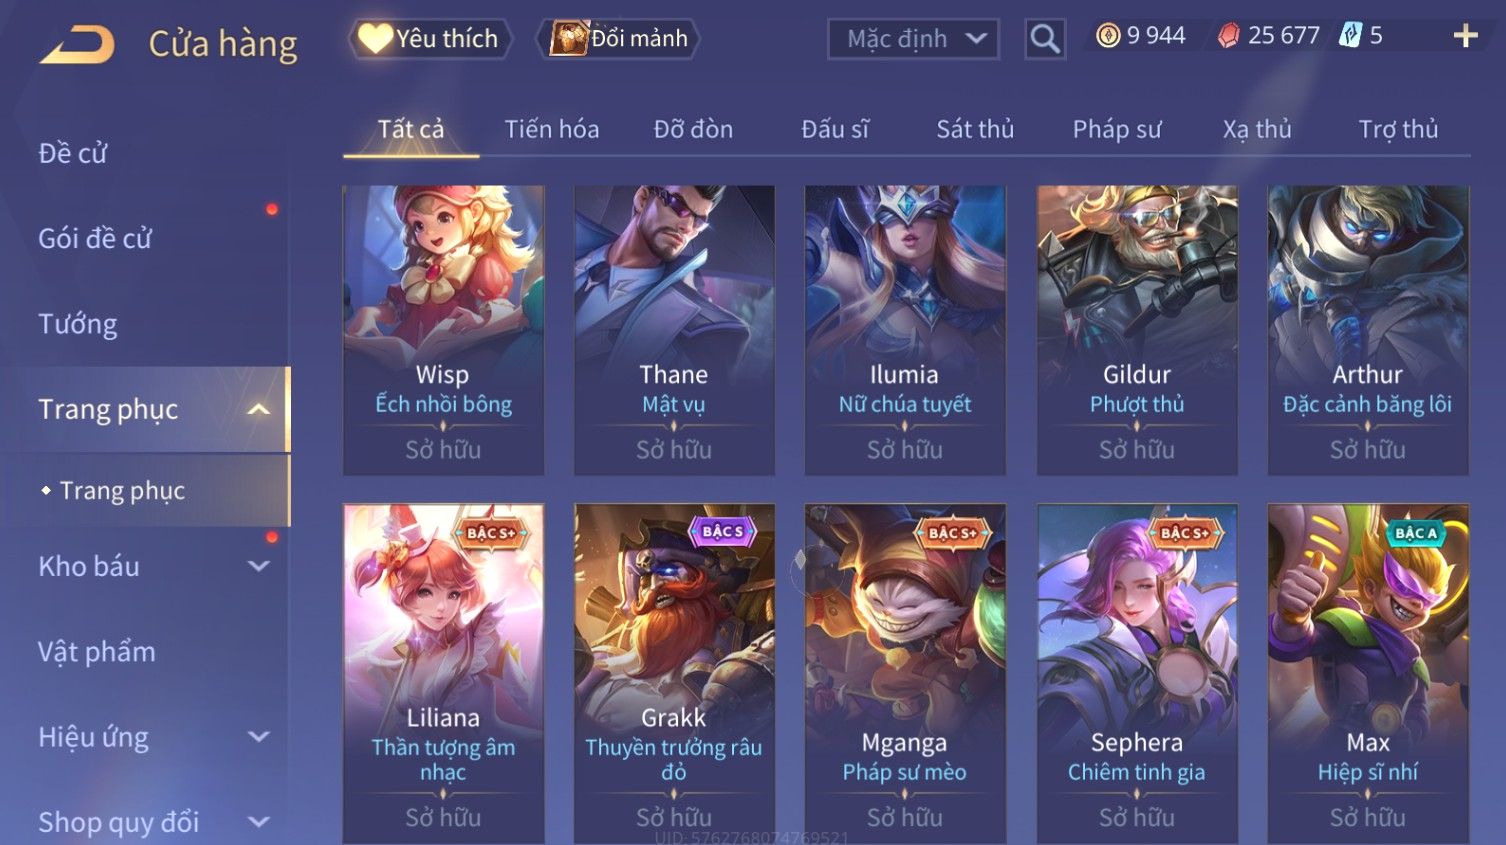The height and width of the screenshot is (845, 1506).
Task: Open Liliana Thần tượng âm nhạc card
Action: pyautogui.click(x=443, y=673)
